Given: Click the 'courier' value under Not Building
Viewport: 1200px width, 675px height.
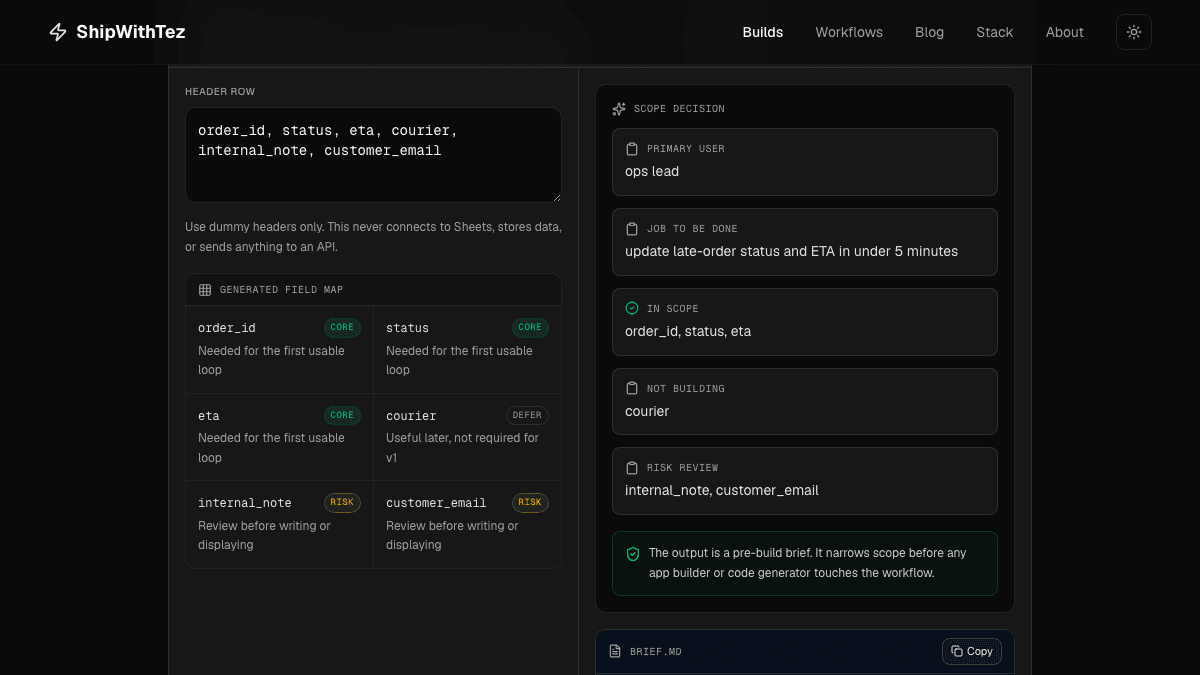Looking at the screenshot, I should pos(647,411).
